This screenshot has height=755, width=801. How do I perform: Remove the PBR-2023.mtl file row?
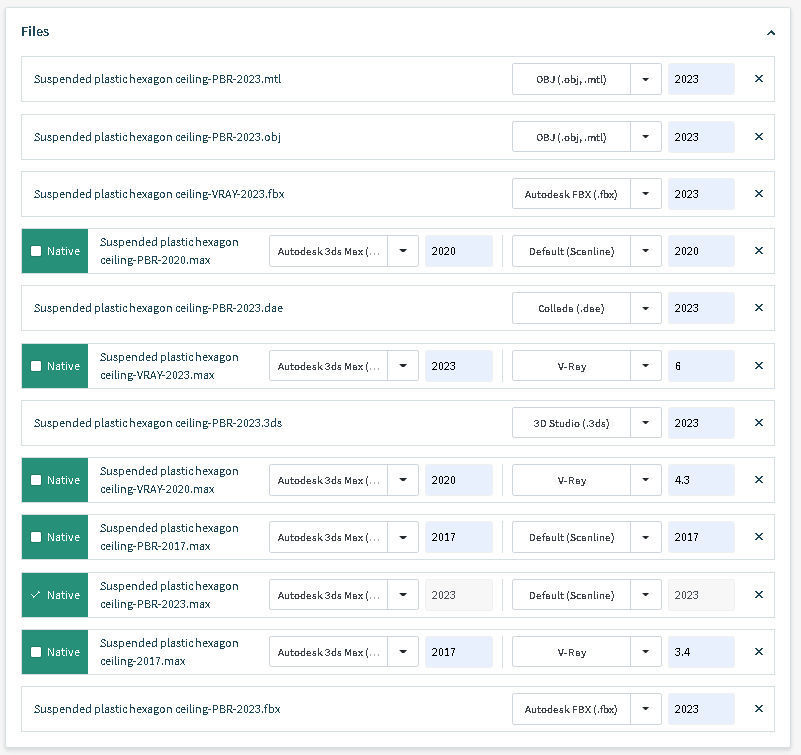pyautogui.click(x=758, y=79)
